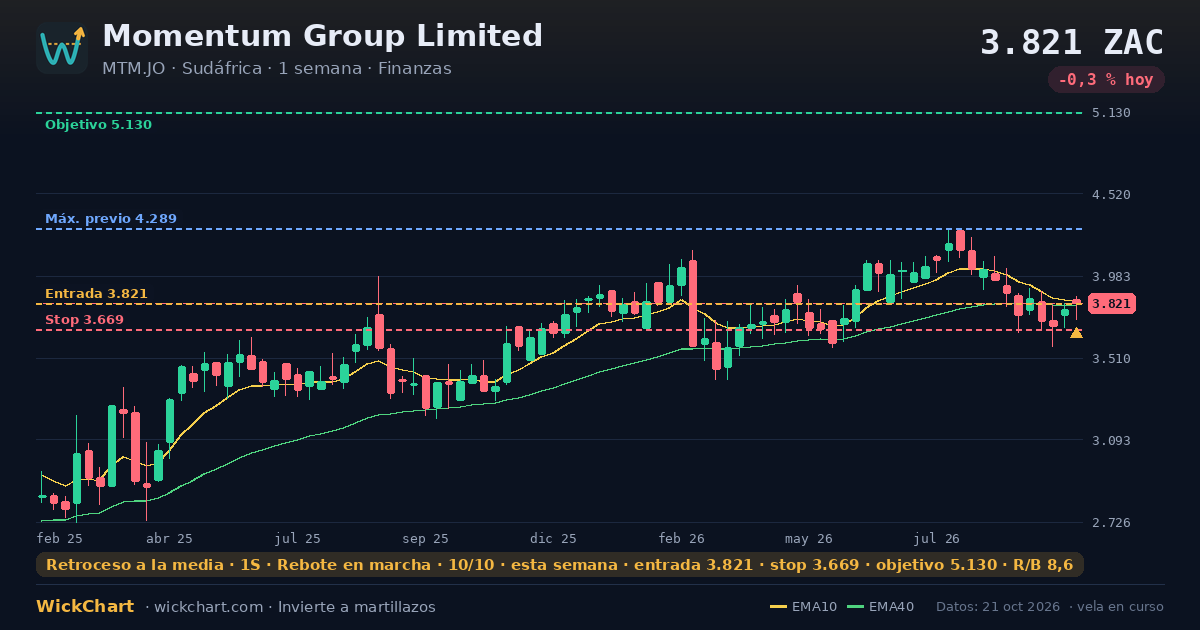This screenshot has width=1200, height=630.
Task: Click the 3.821 price tag on the axis
Action: (1111, 304)
